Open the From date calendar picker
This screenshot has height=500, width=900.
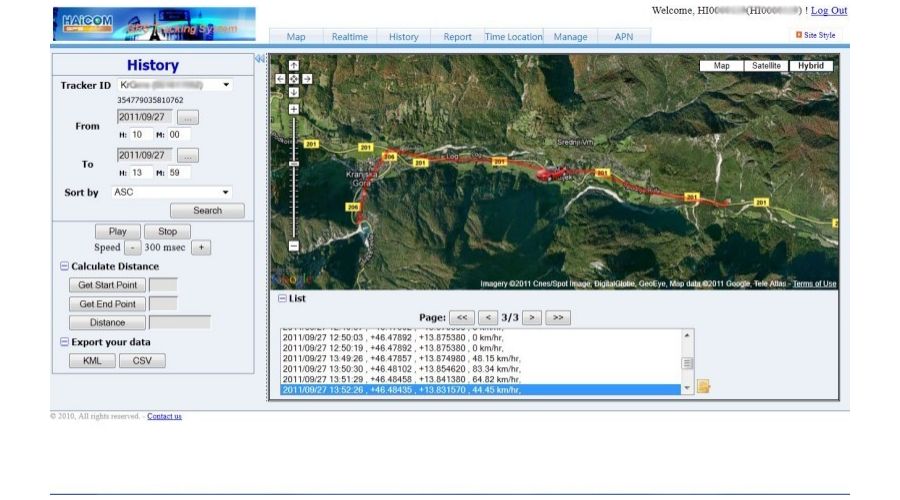click(x=187, y=117)
